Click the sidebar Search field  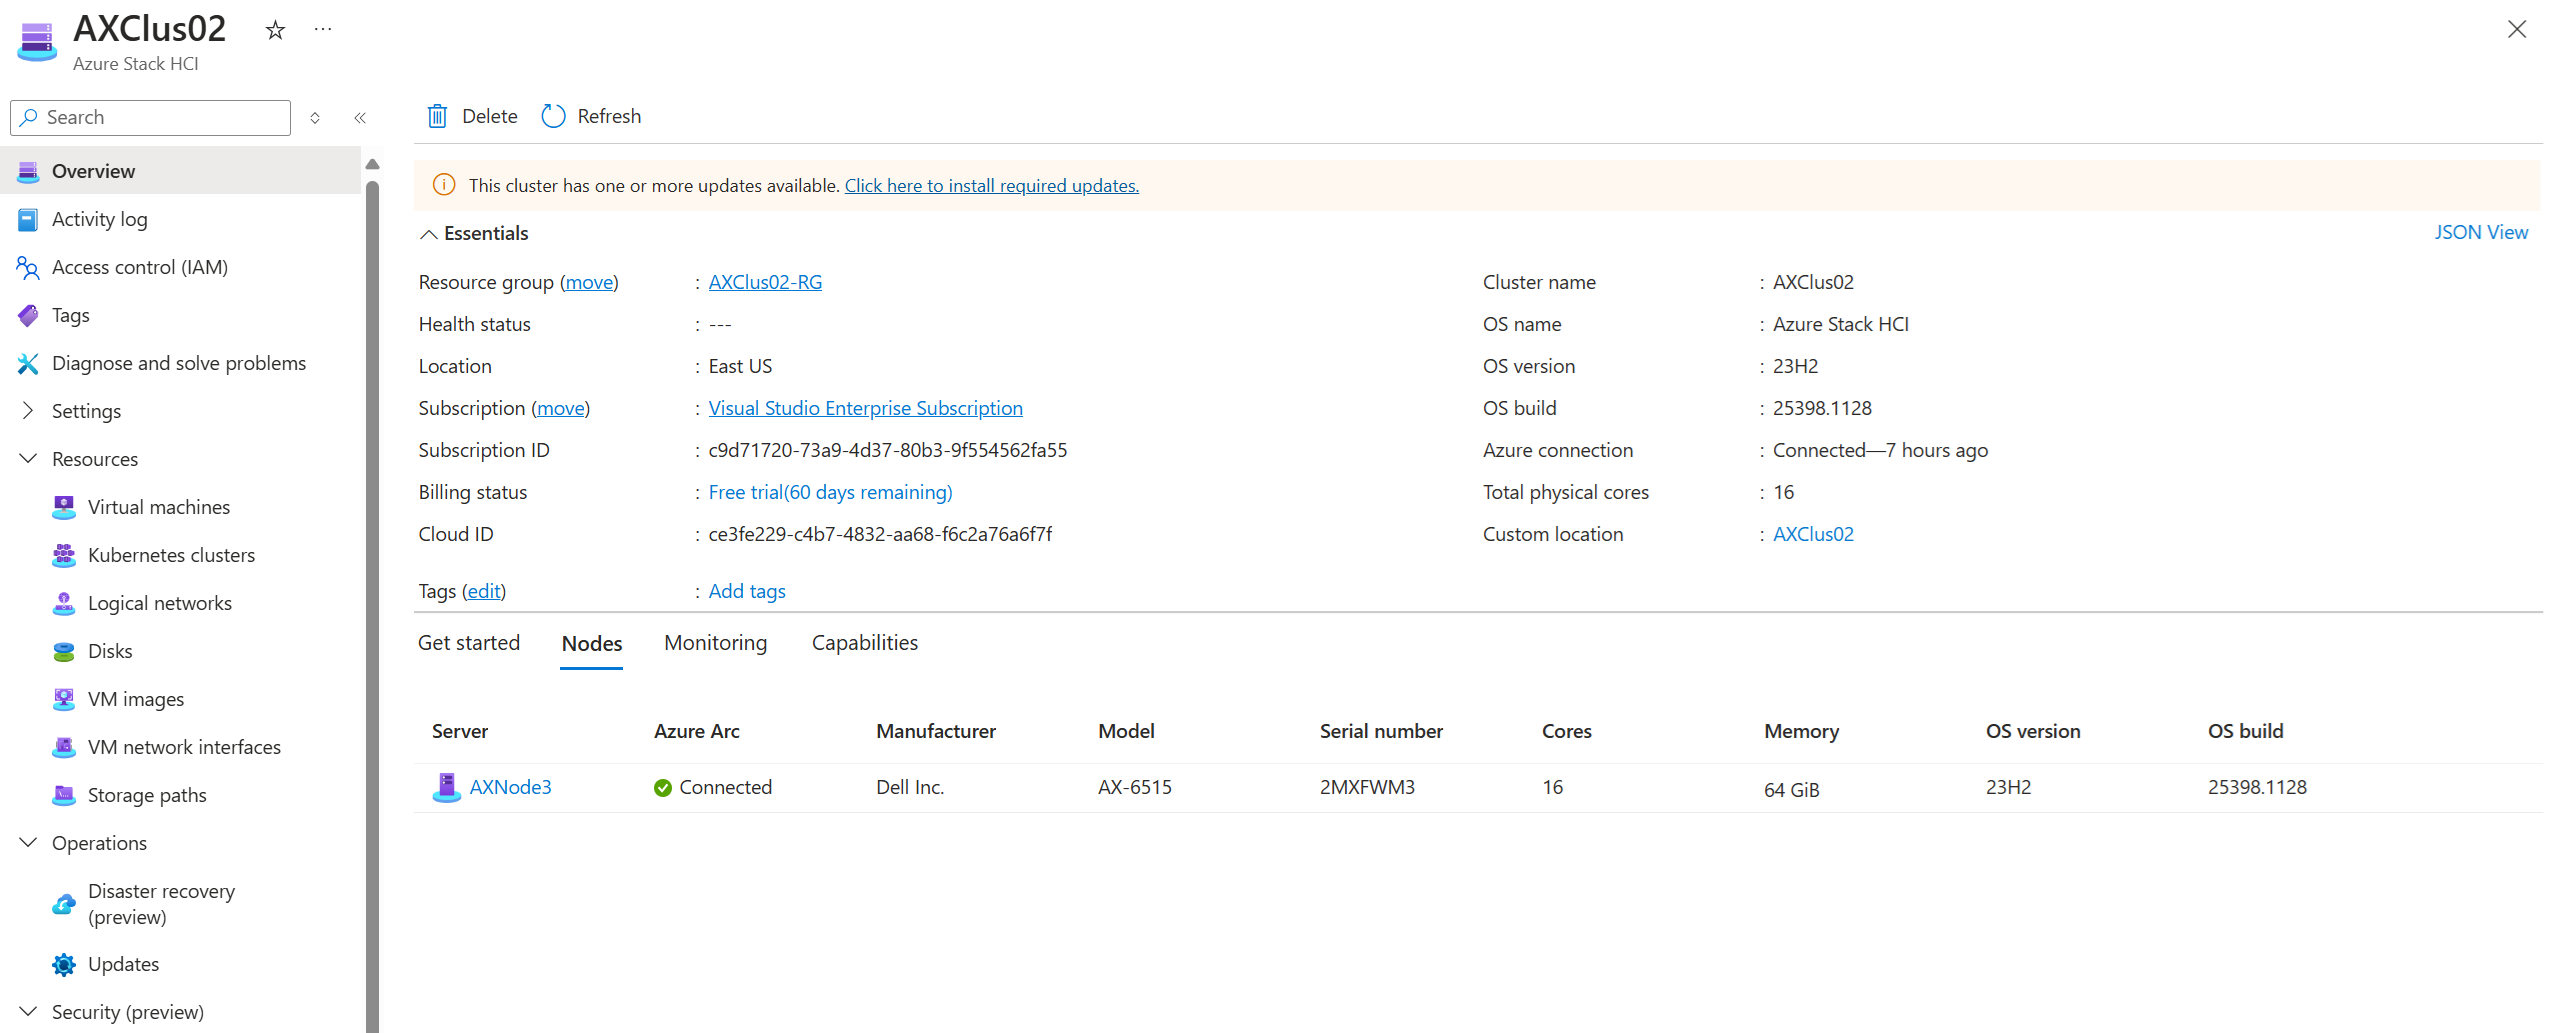[151, 117]
